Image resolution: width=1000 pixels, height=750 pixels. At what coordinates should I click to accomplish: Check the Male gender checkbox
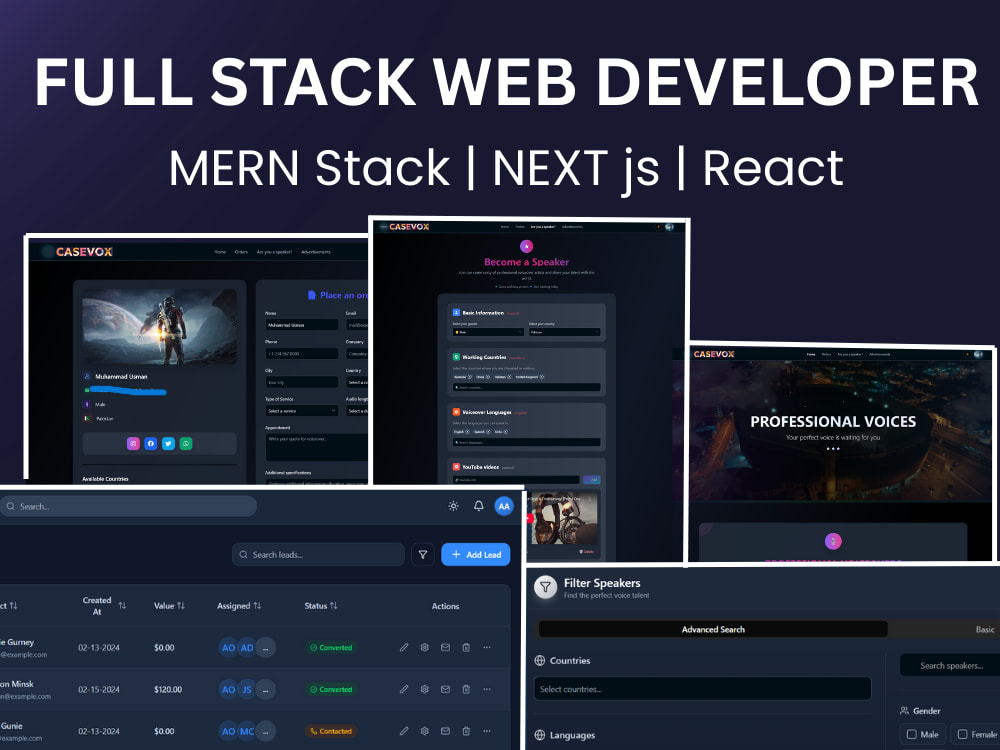click(x=911, y=734)
